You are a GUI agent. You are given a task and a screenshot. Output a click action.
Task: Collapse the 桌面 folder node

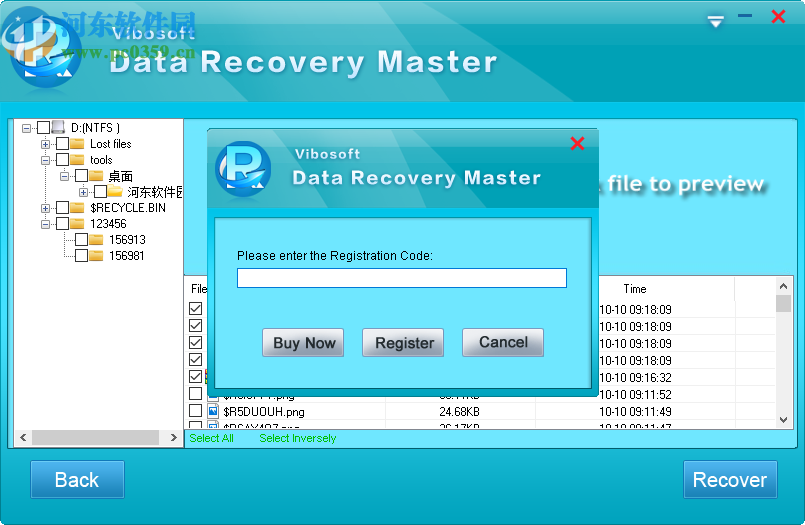(64, 177)
